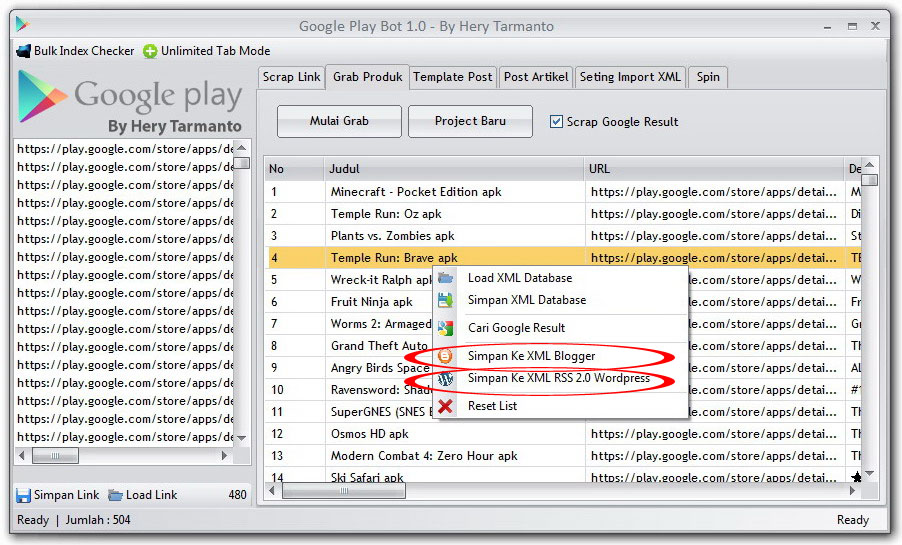Open the Seting Import XML tab

(630, 77)
